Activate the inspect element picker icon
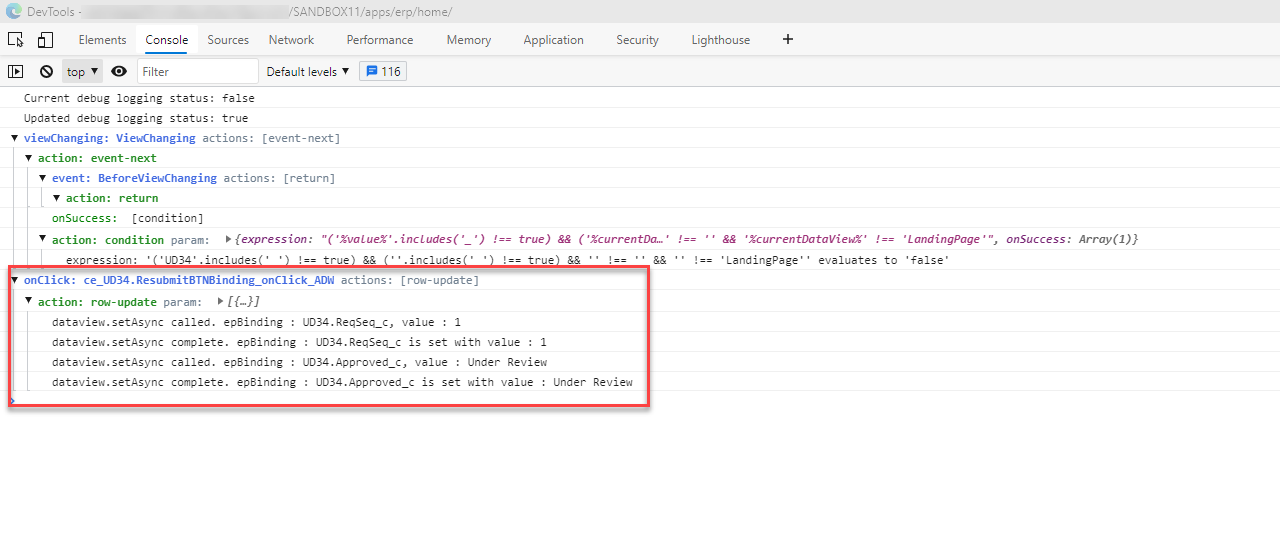 click(x=16, y=40)
